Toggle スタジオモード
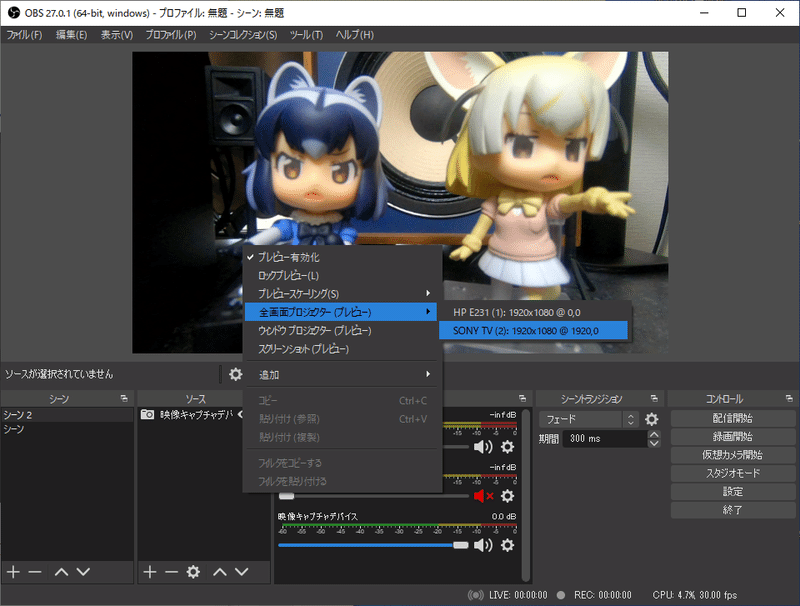Image resolution: width=800 pixels, height=606 pixels. [x=733, y=473]
